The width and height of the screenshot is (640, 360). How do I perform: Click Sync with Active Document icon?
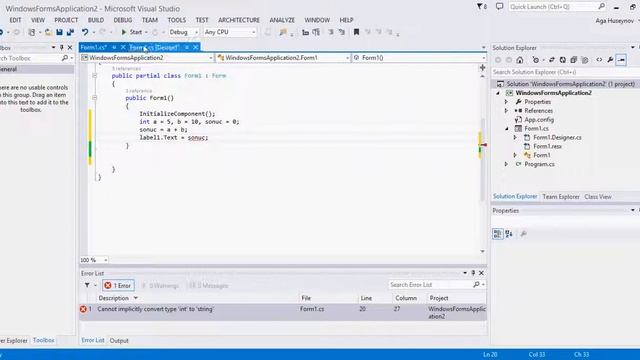tap(551, 60)
